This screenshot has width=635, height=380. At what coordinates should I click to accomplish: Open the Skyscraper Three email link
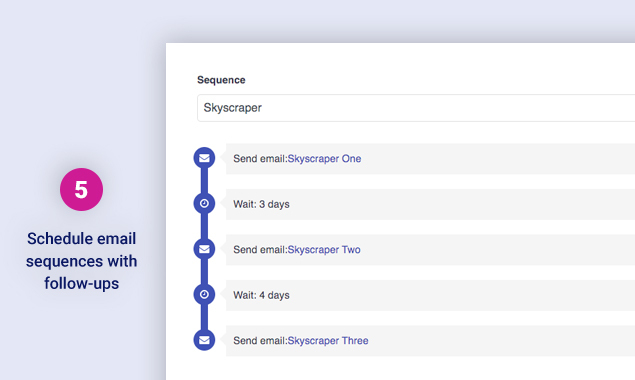328,341
